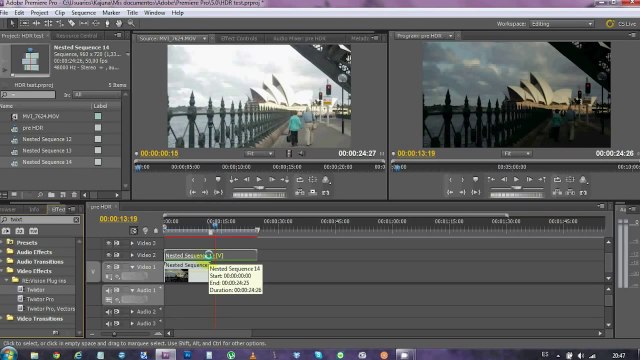Click the label swatch next to MVI_7624.MOV

(98, 116)
